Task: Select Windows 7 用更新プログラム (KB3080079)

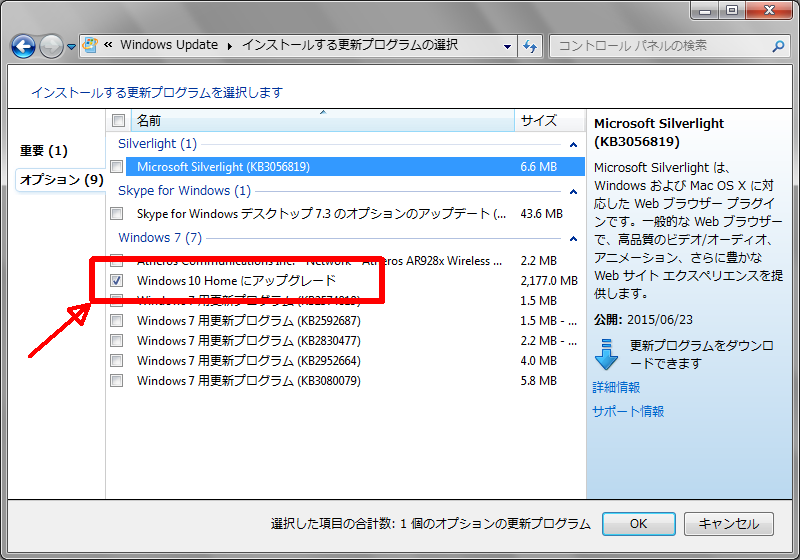Action: click(248, 380)
